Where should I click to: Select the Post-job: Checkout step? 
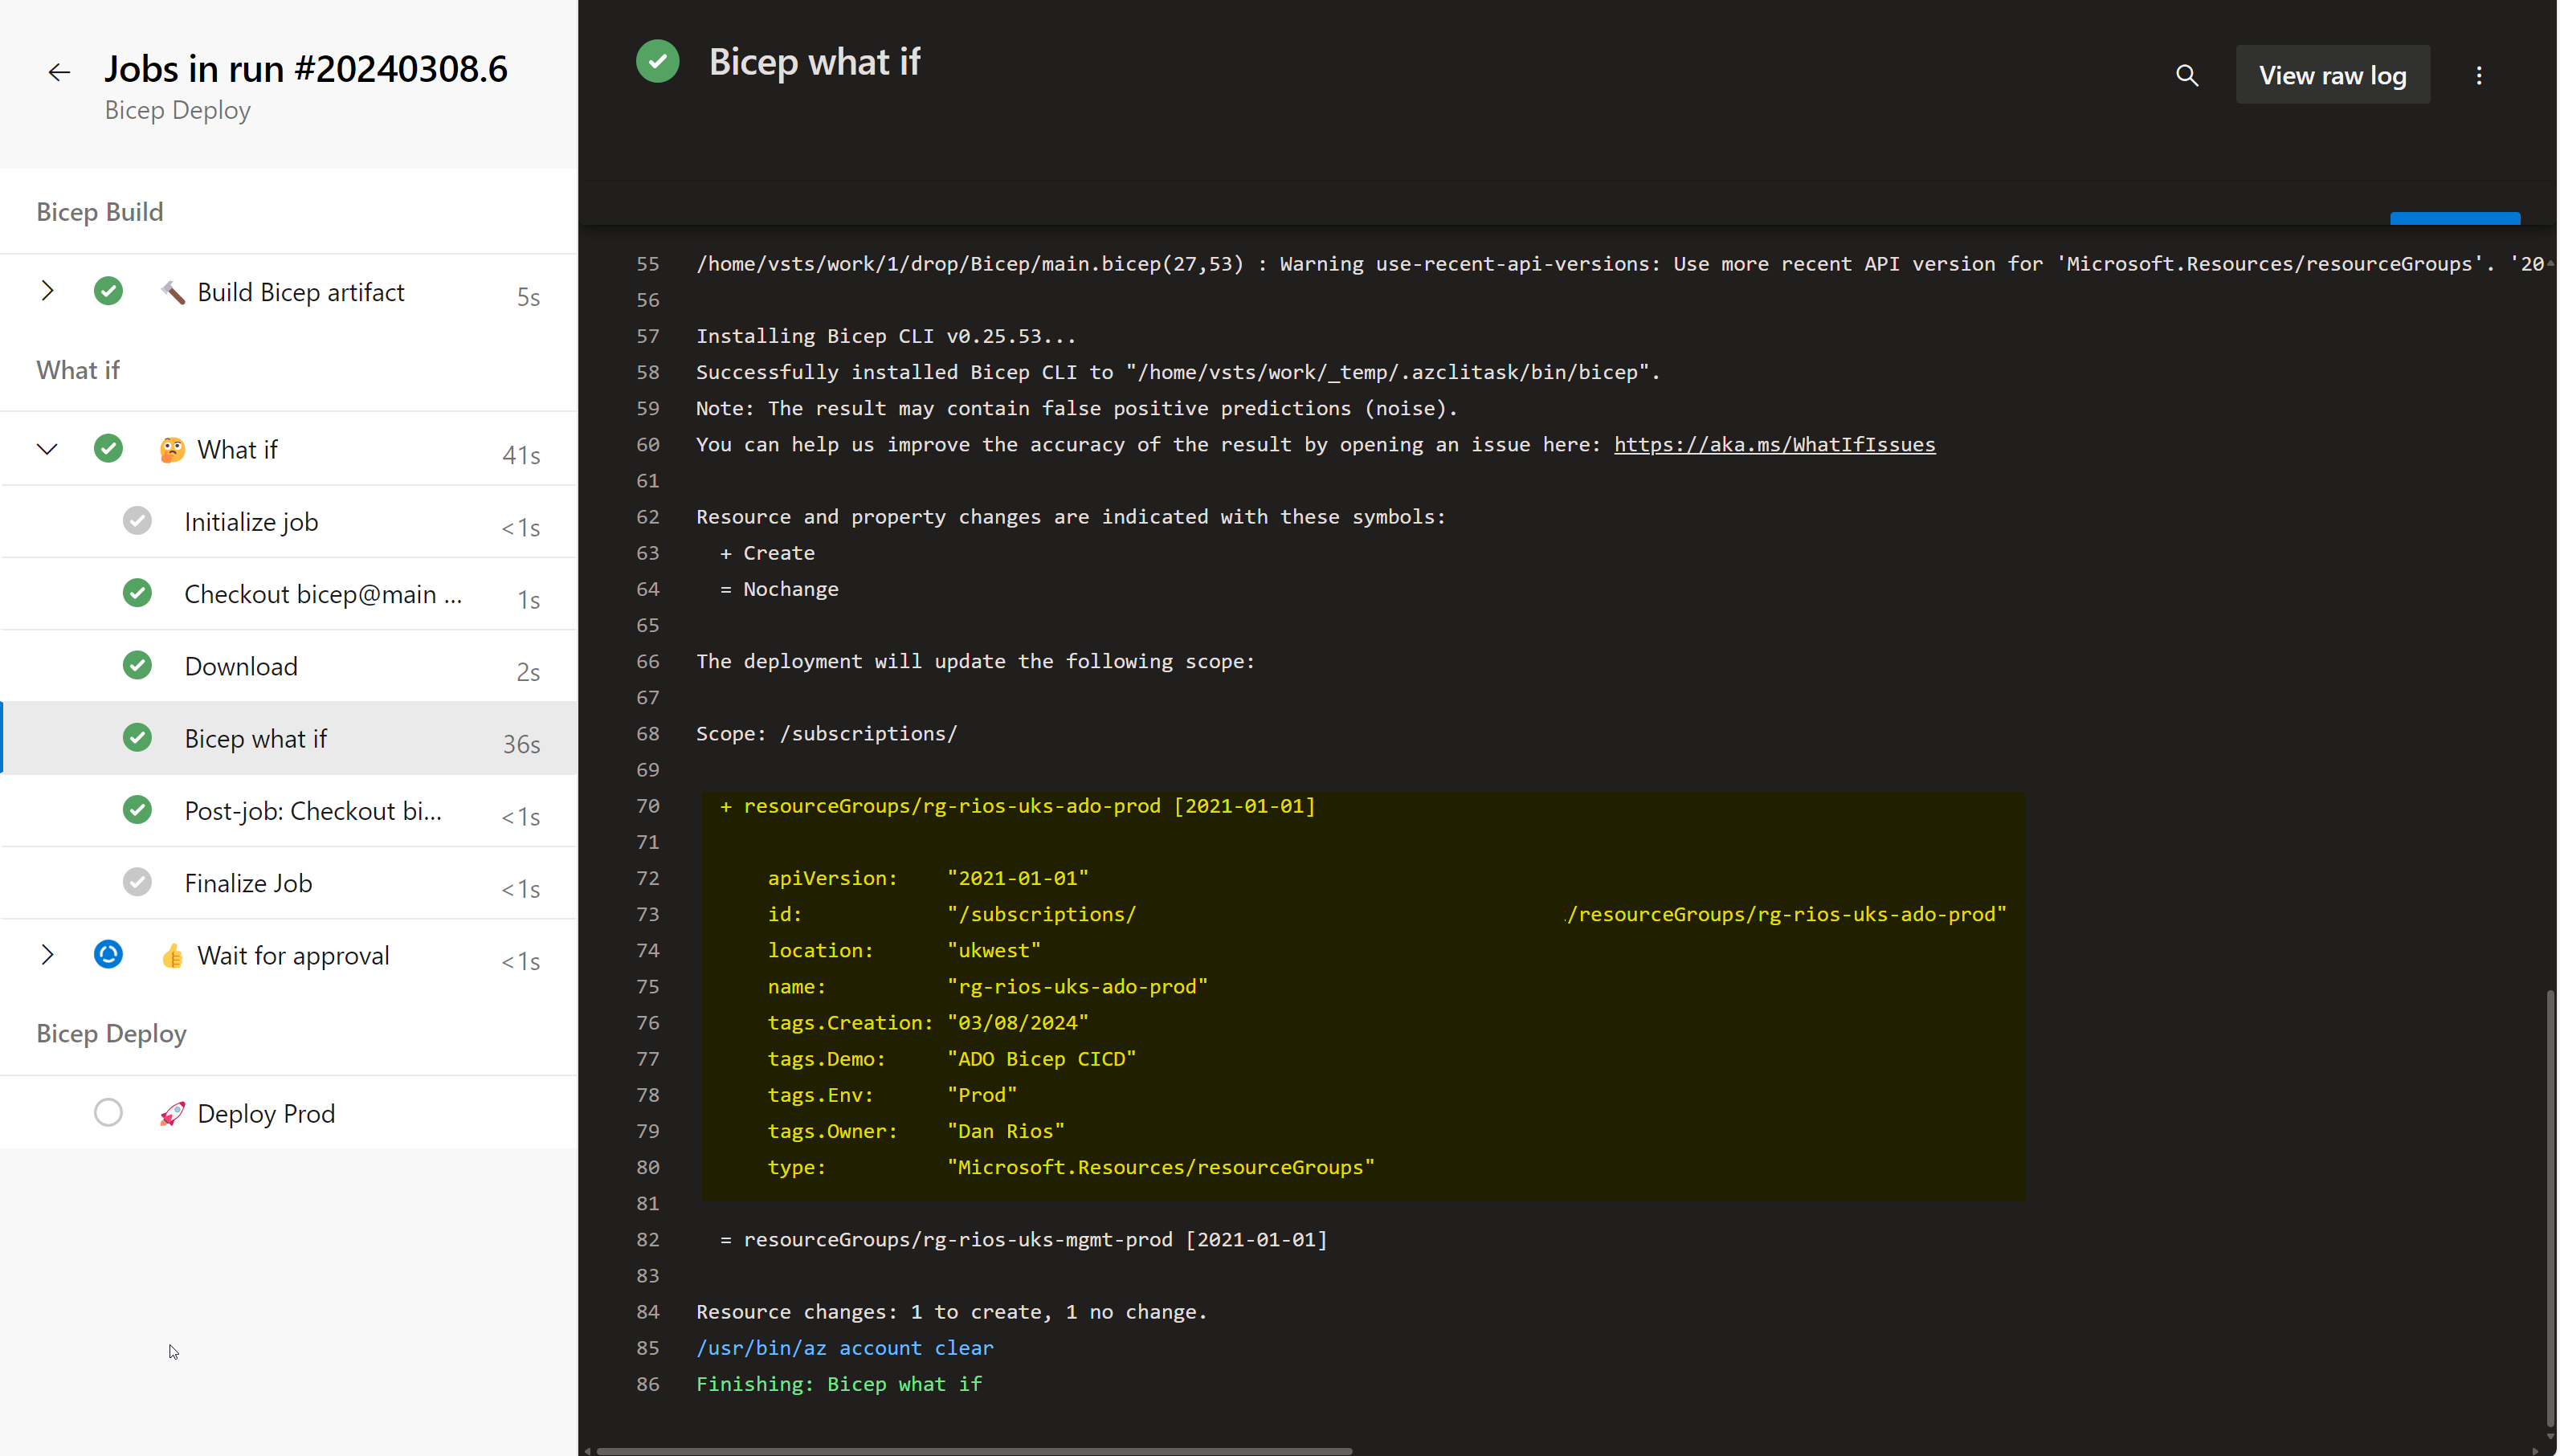[x=290, y=811]
